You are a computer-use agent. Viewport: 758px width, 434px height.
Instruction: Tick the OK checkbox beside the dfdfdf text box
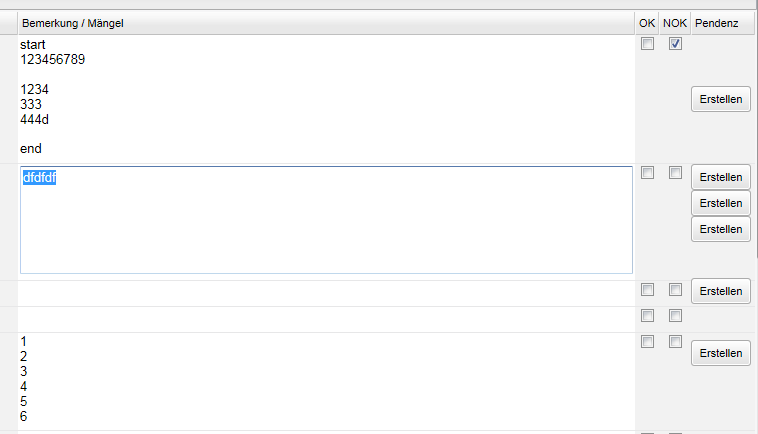click(x=647, y=173)
